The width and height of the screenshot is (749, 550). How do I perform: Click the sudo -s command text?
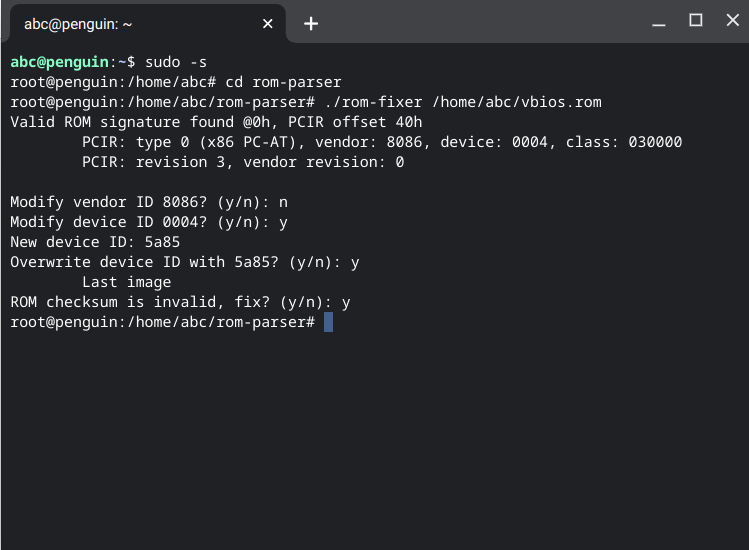click(176, 62)
